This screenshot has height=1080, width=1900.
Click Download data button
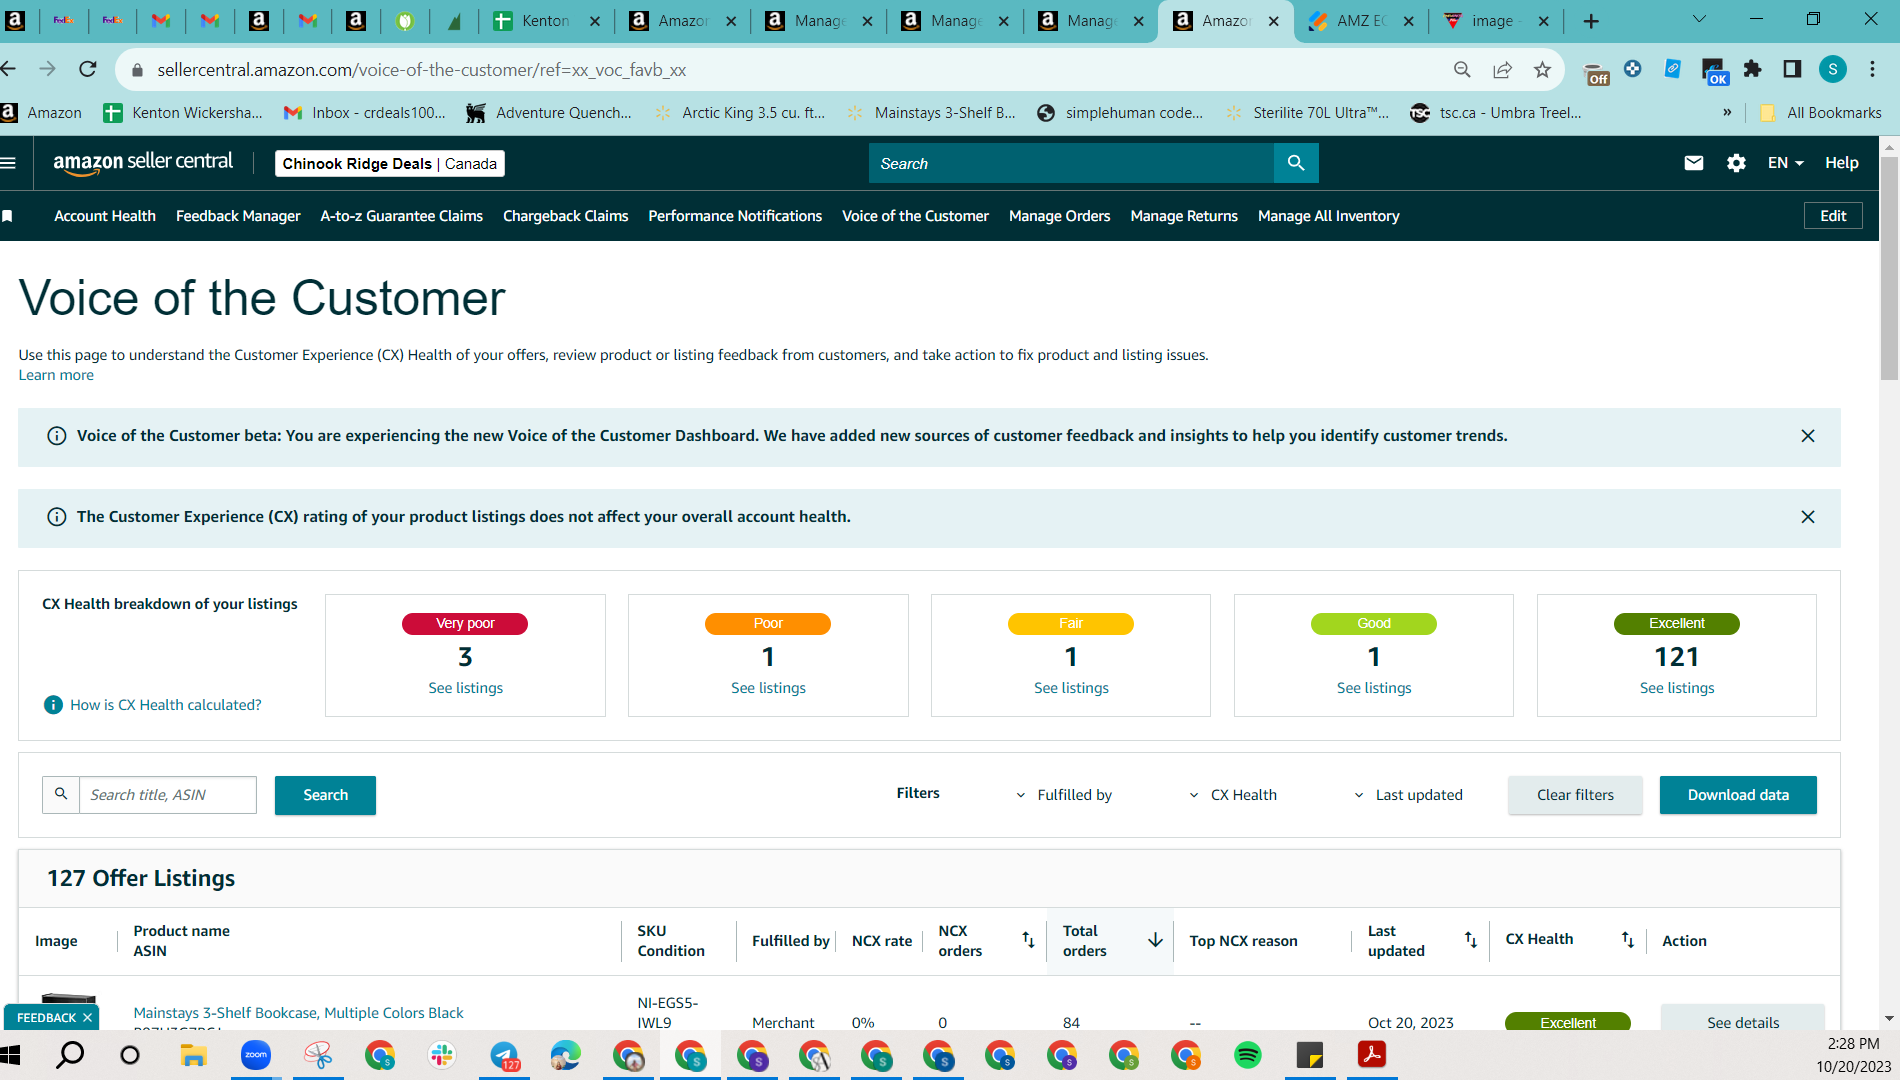1738,795
